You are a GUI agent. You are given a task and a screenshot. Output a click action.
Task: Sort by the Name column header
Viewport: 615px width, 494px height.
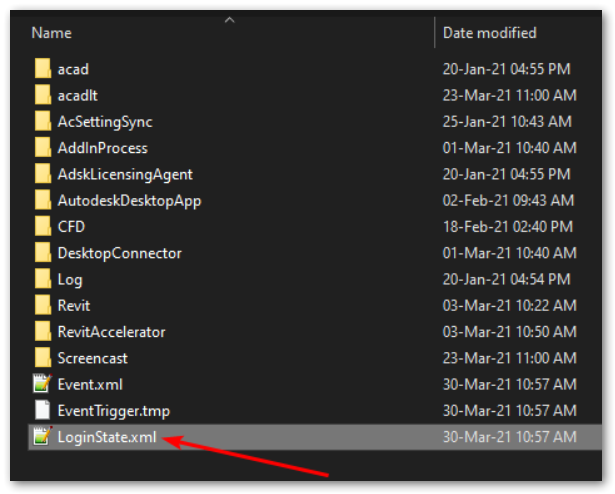(51, 33)
